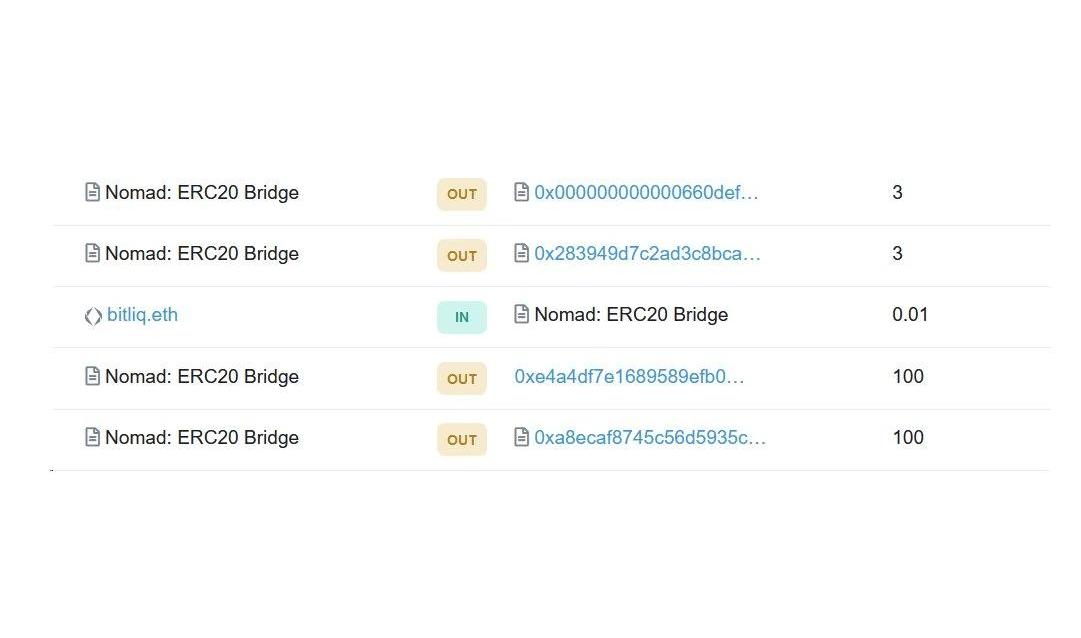
Task: Click contract icon beside first Nomad: ERC20 Bridge
Action: (x=92, y=192)
